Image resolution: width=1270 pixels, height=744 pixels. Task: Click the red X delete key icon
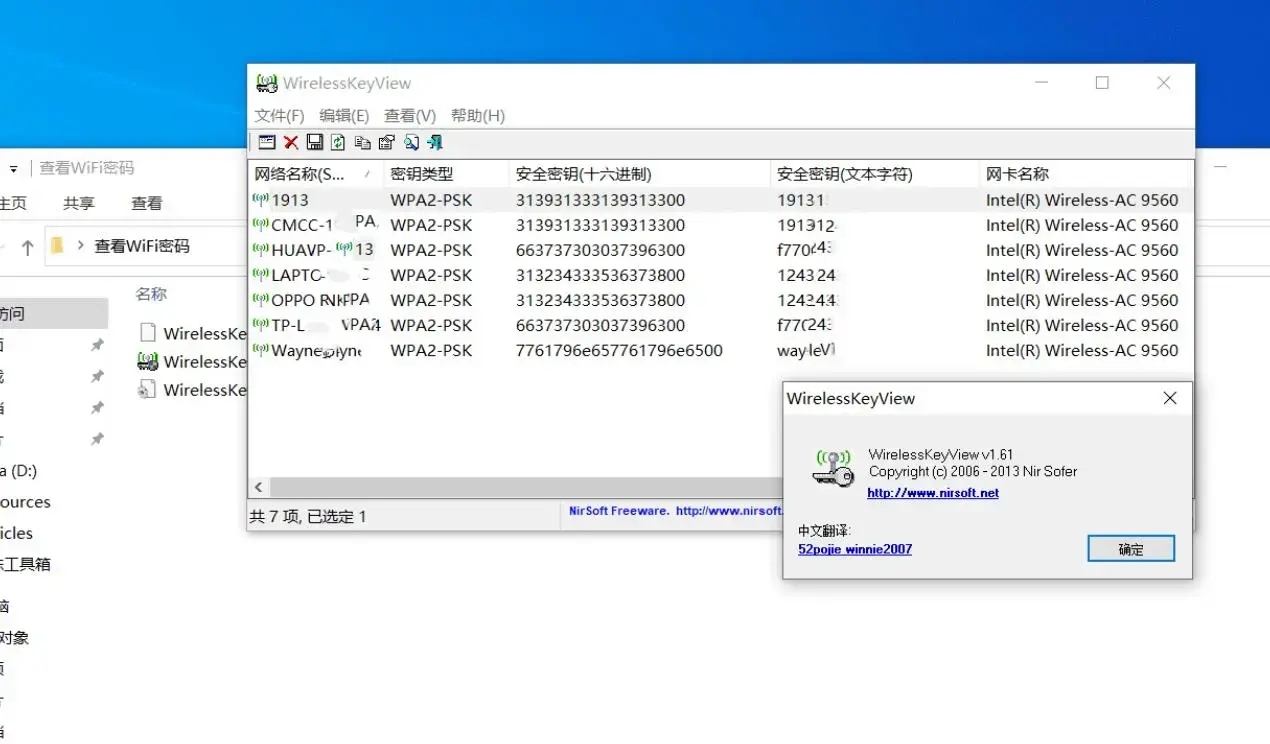pyautogui.click(x=290, y=142)
